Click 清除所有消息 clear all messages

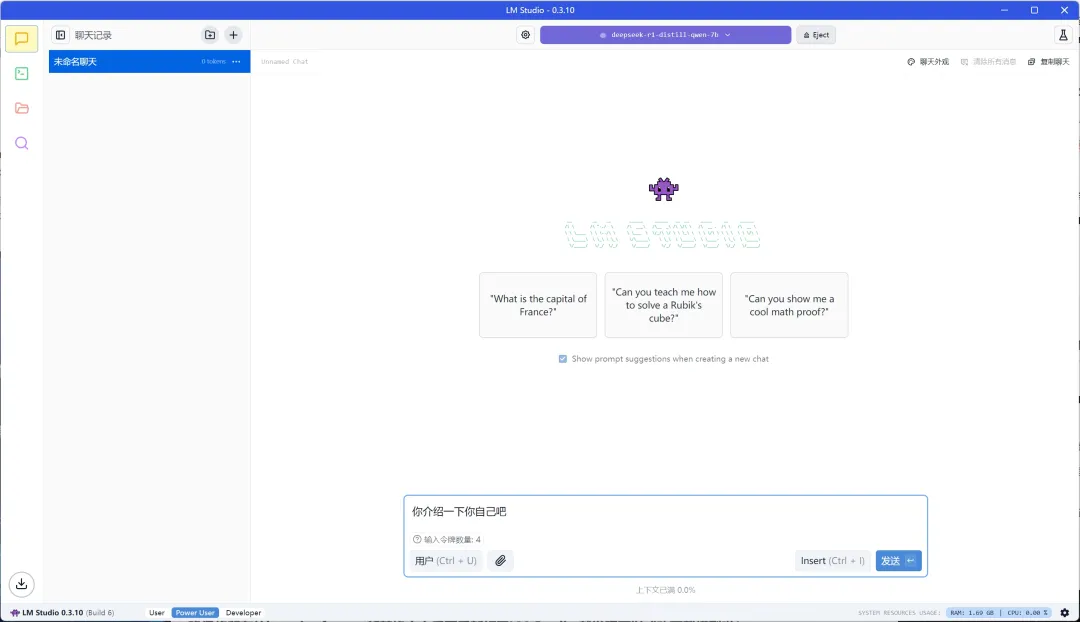pyautogui.click(x=988, y=61)
